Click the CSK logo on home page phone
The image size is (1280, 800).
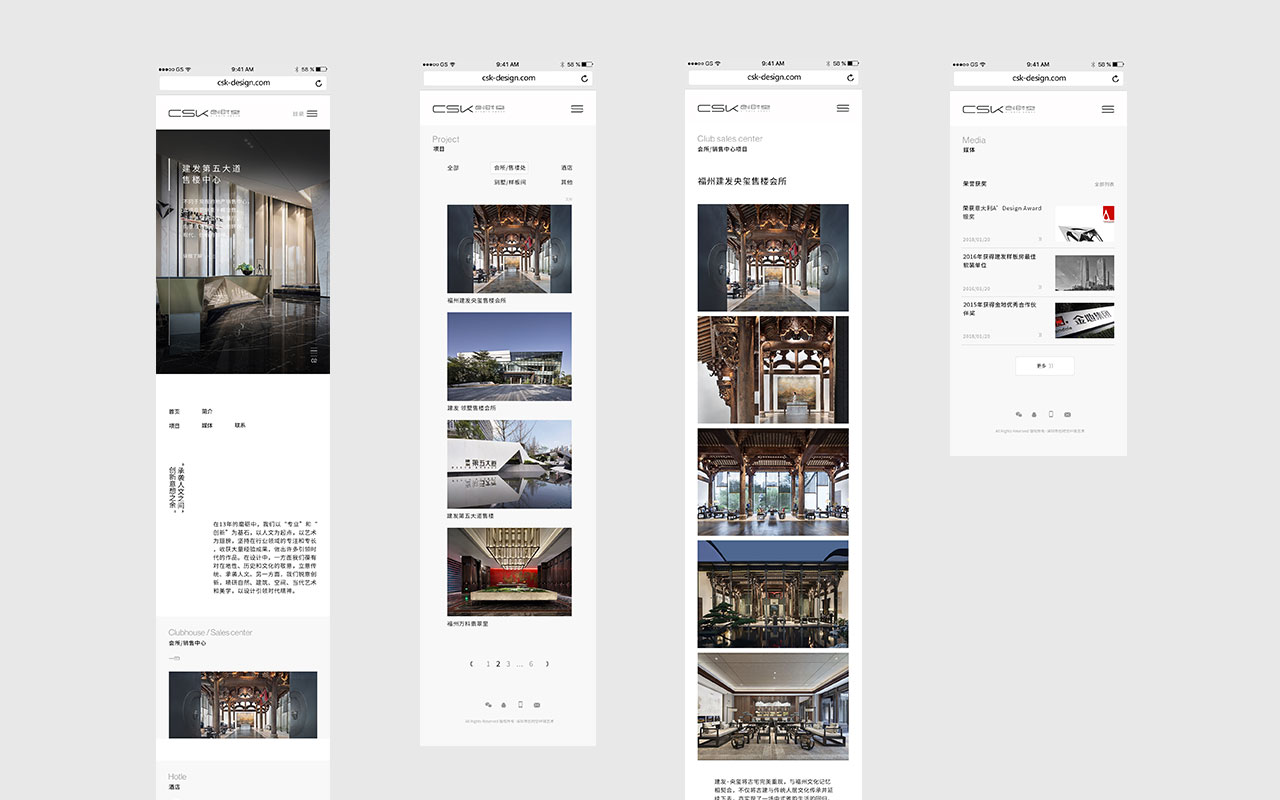[204, 114]
